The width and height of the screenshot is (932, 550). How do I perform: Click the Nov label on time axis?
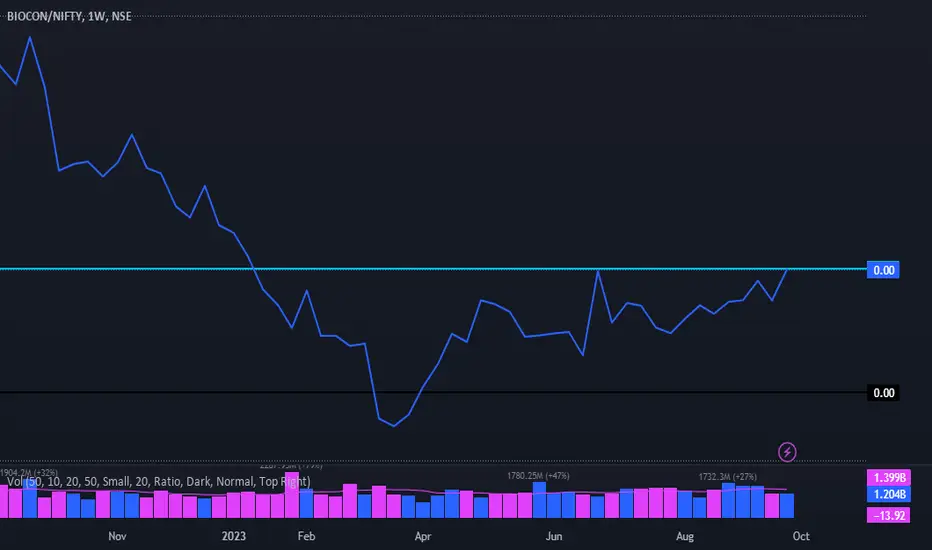[x=117, y=536]
